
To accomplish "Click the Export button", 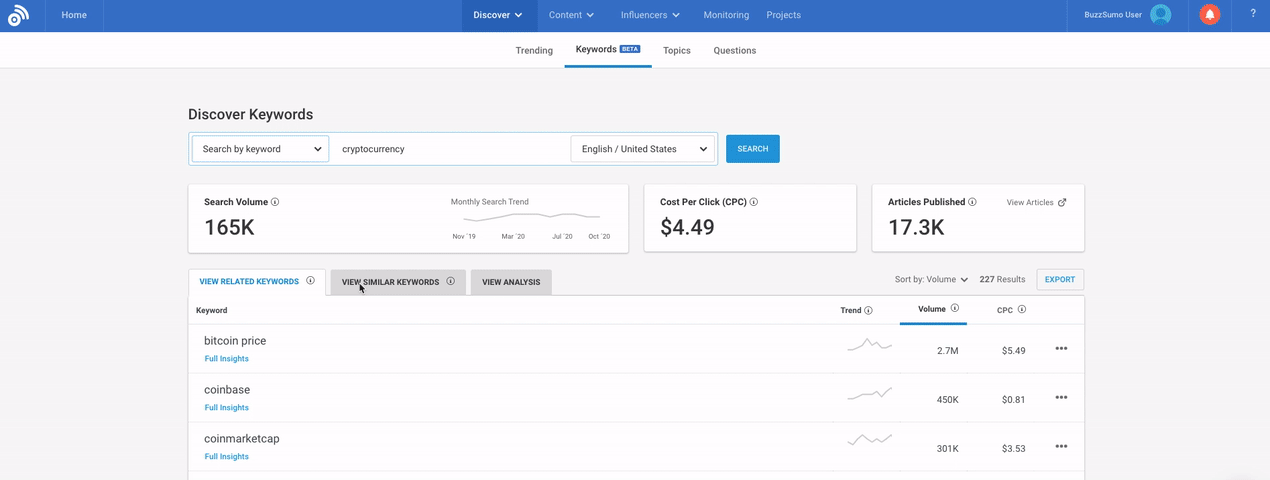I will (1059, 280).
